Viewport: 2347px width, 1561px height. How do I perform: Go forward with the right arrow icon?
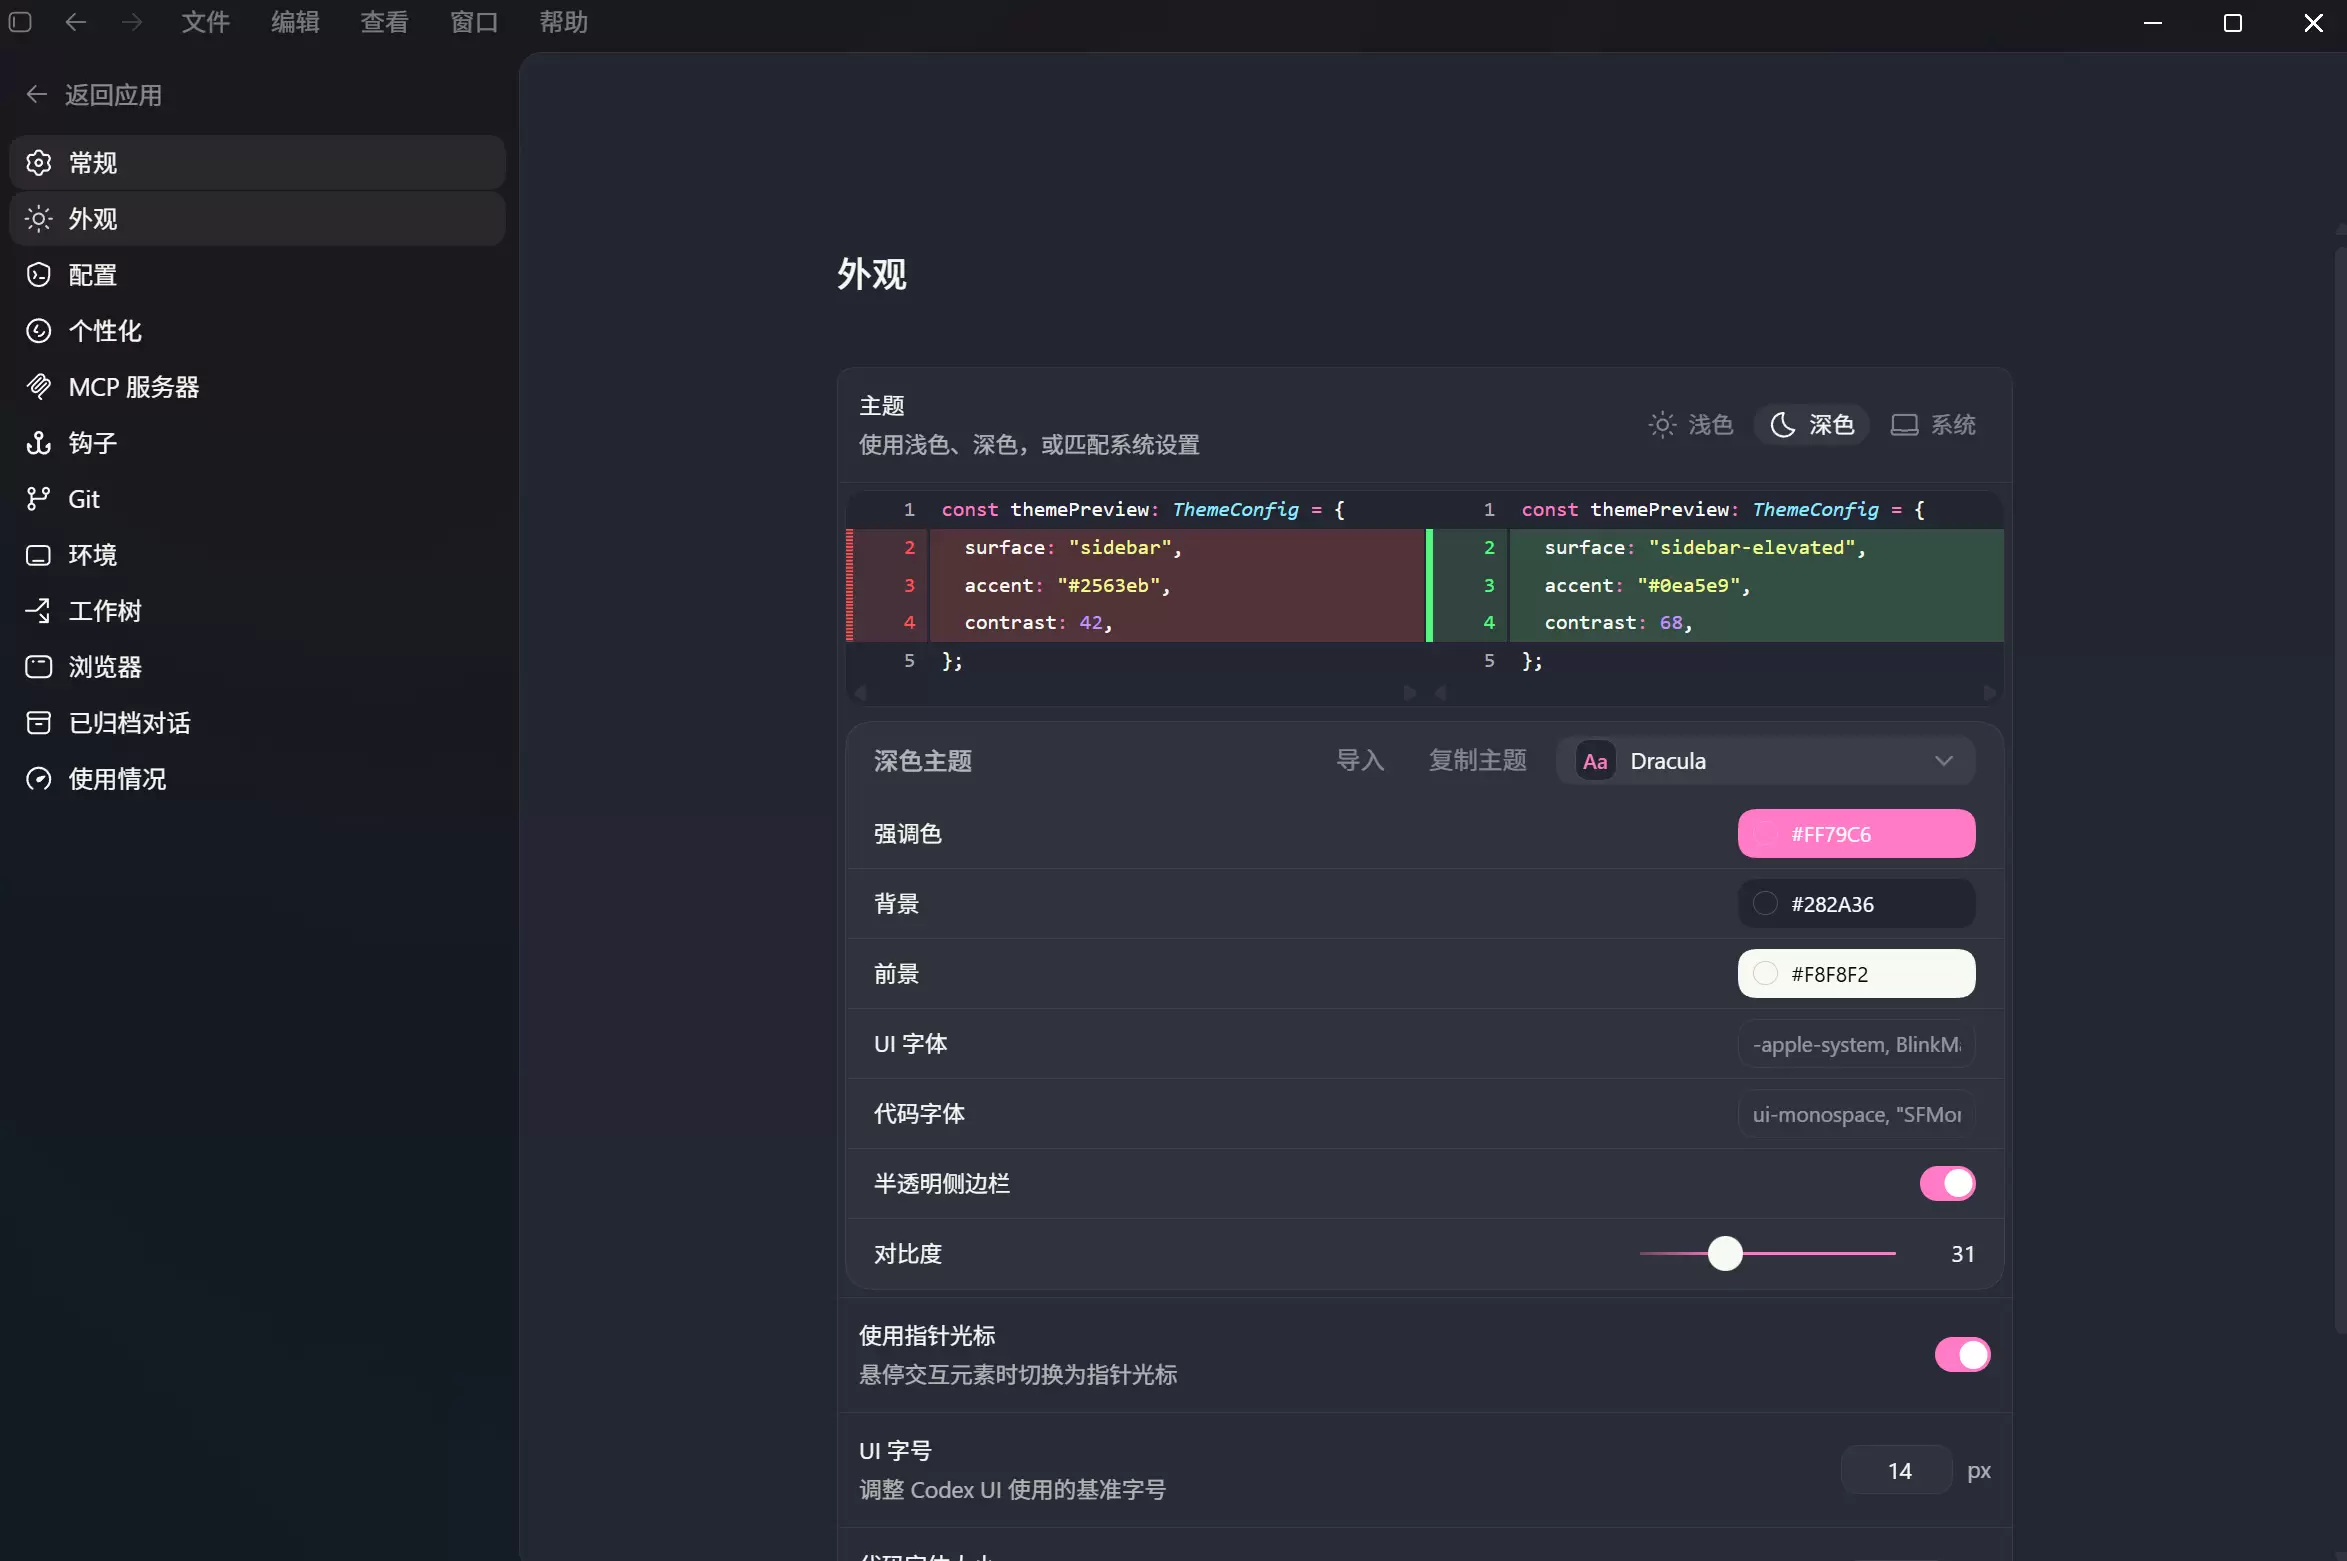pos(132,22)
